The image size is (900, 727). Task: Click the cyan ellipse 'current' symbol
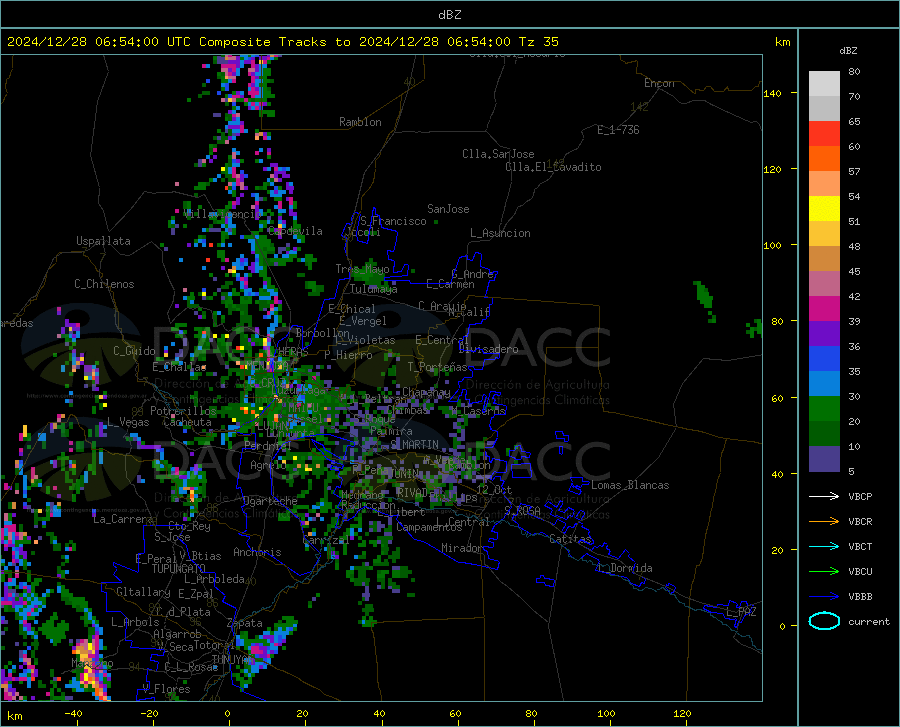[x=824, y=621]
